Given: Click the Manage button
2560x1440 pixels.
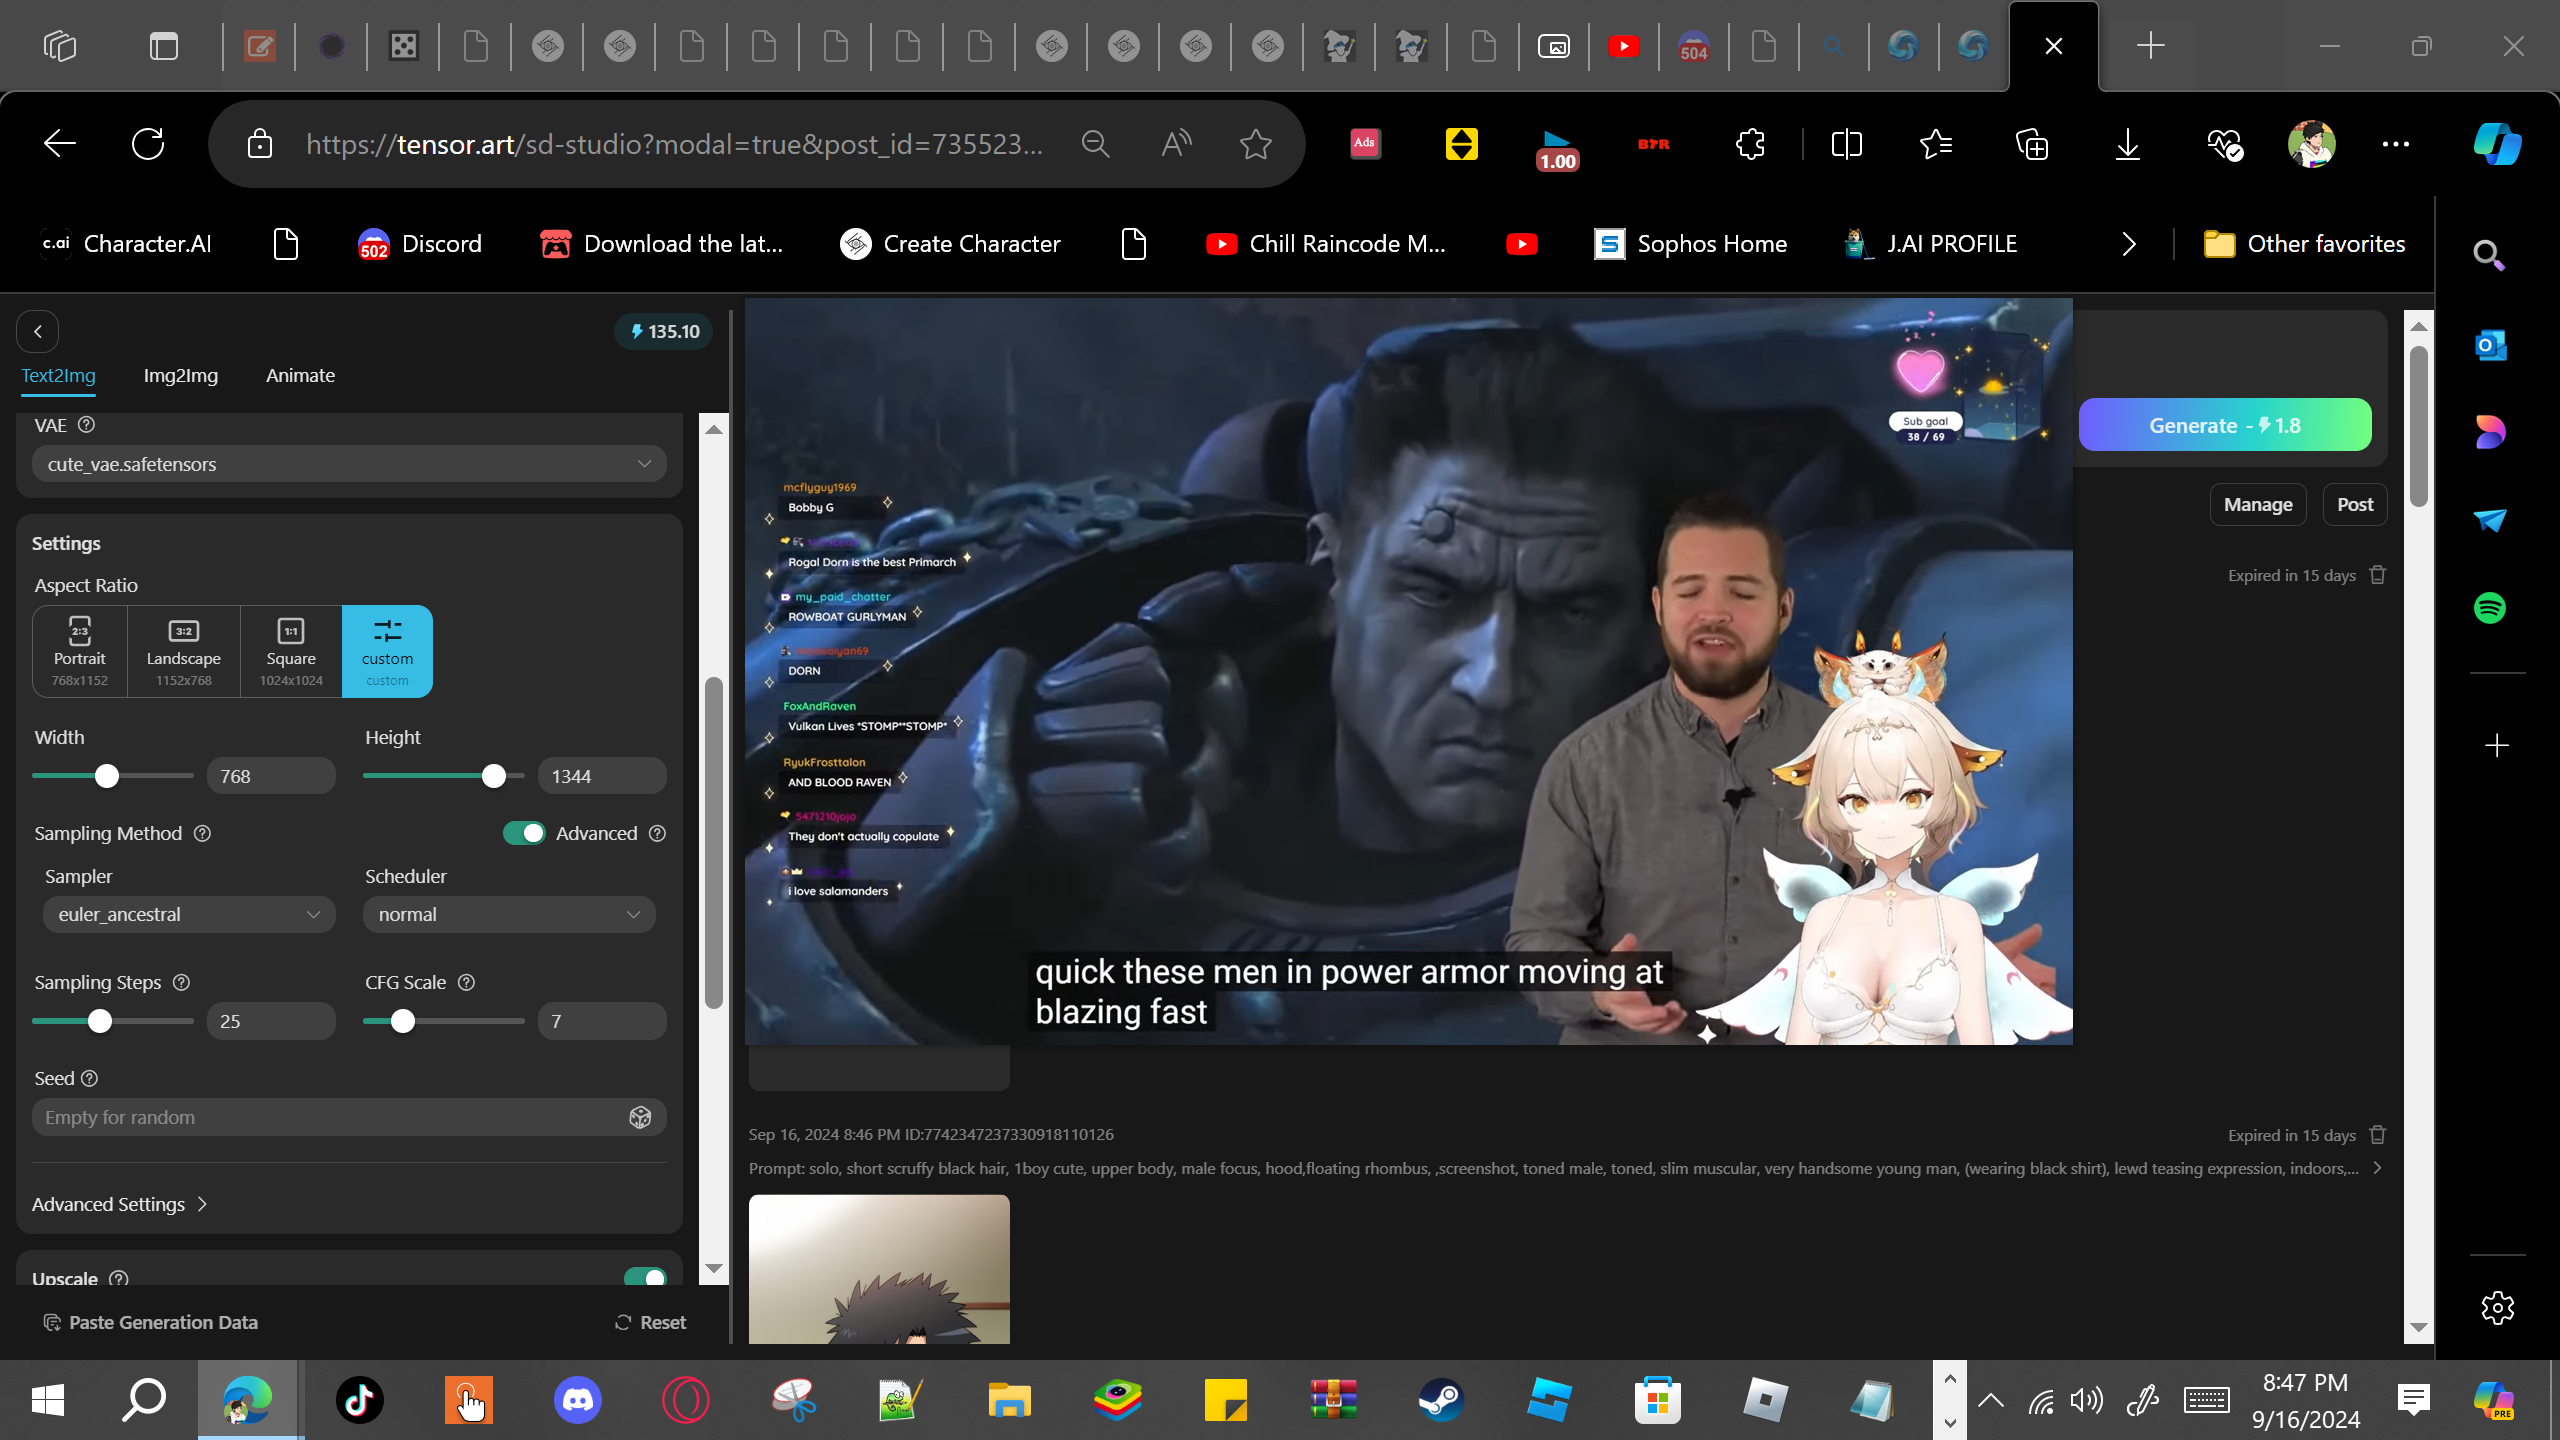Looking at the screenshot, I should [x=2258, y=505].
